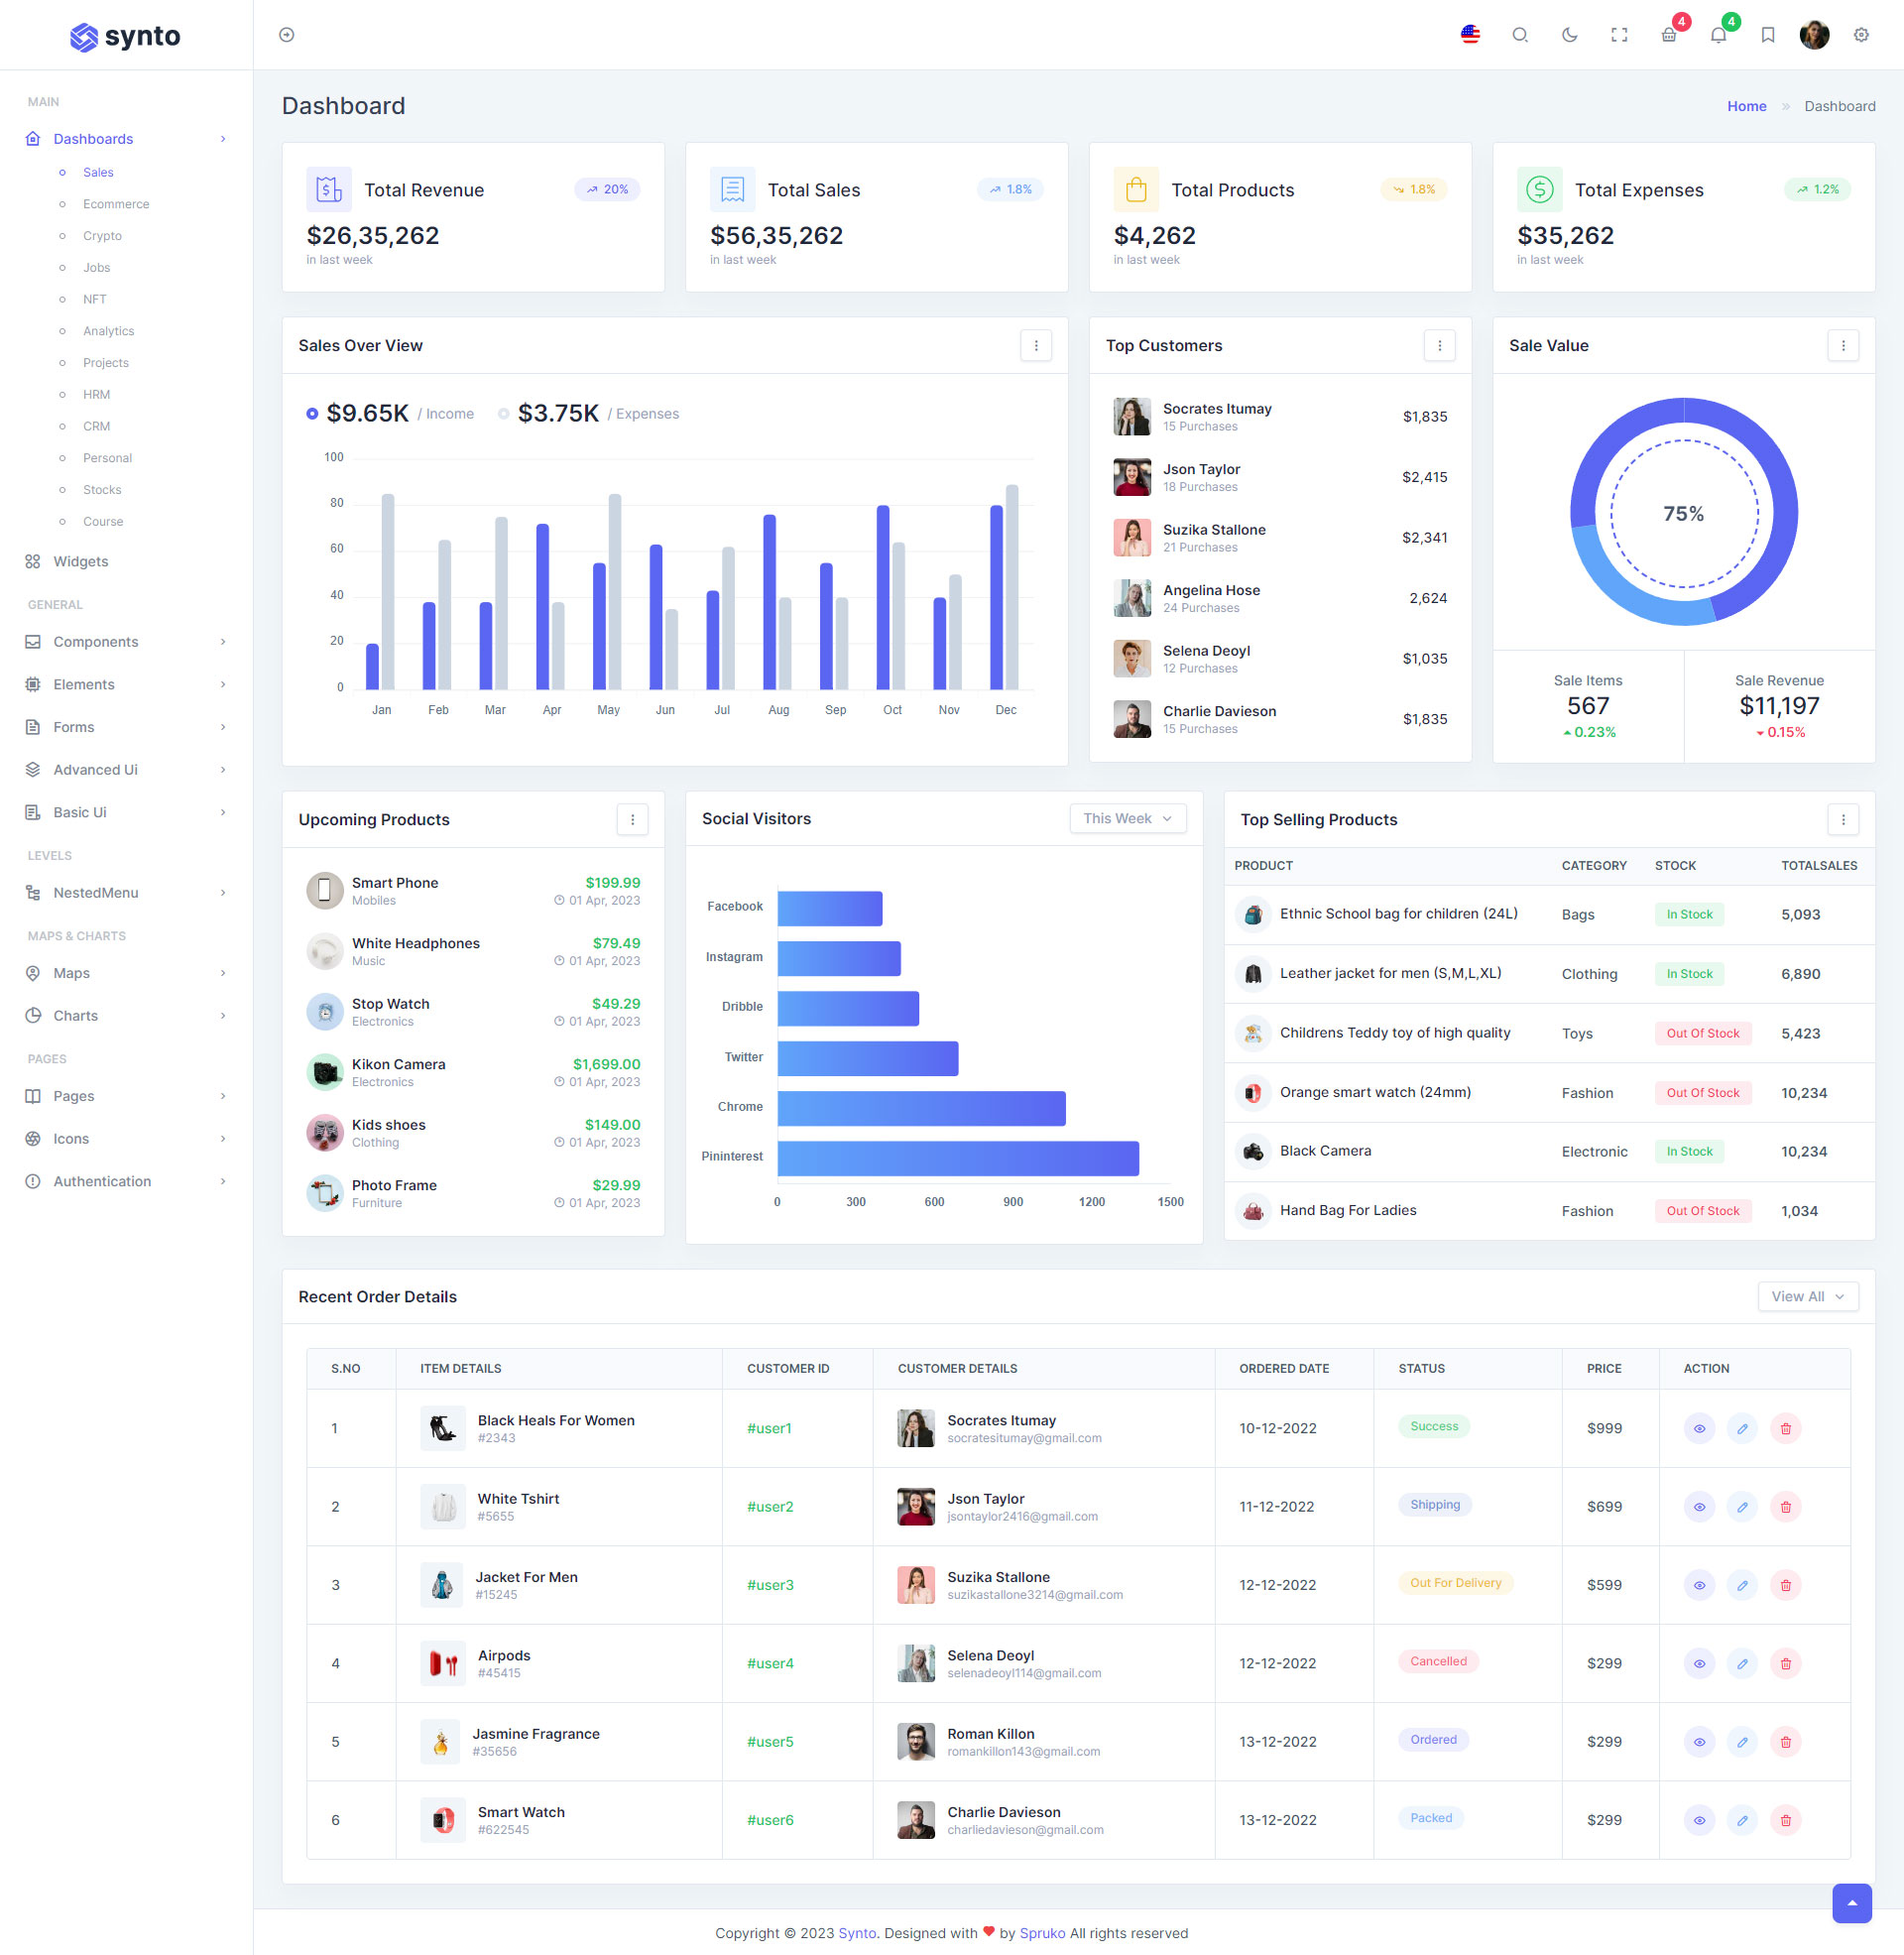View Black Heals For Women order
The image size is (1904, 1955).
[x=1698, y=1428]
